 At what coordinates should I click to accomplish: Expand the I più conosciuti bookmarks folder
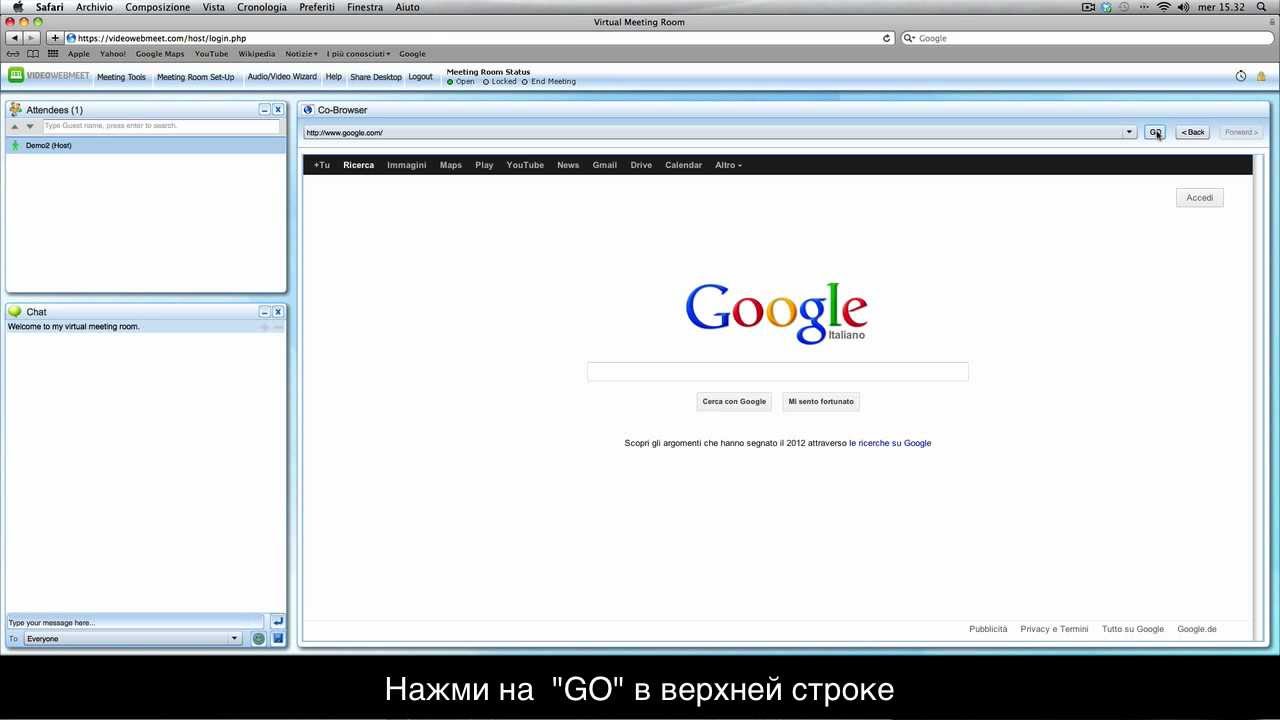point(358,54)
